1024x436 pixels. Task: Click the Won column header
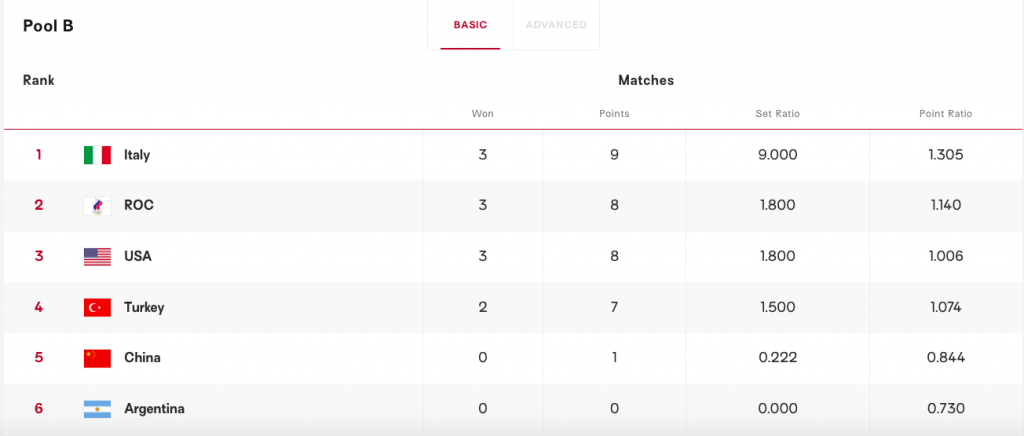click(483, 114)
